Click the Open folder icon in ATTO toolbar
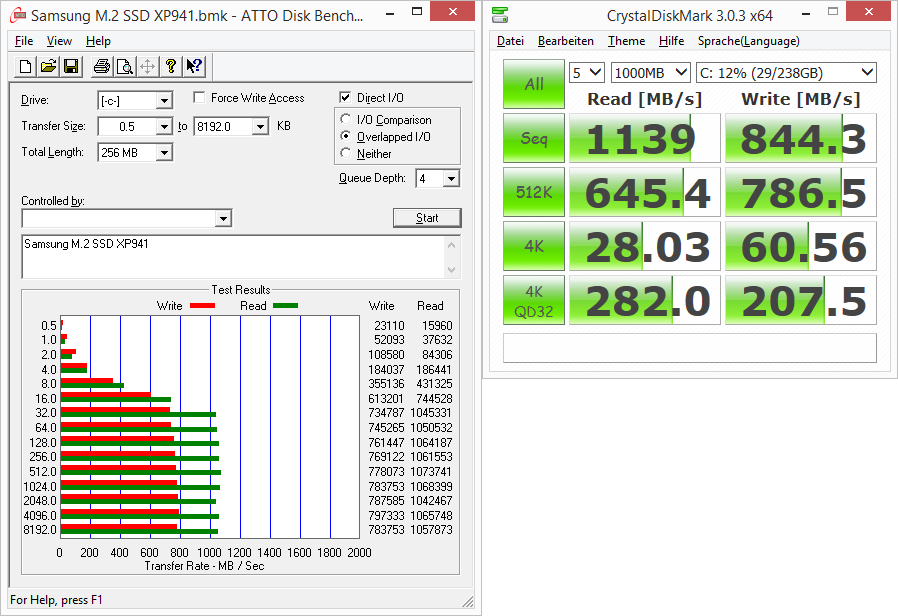The width and height of the screenshot is (898, 616). click(x=48, y=66)
